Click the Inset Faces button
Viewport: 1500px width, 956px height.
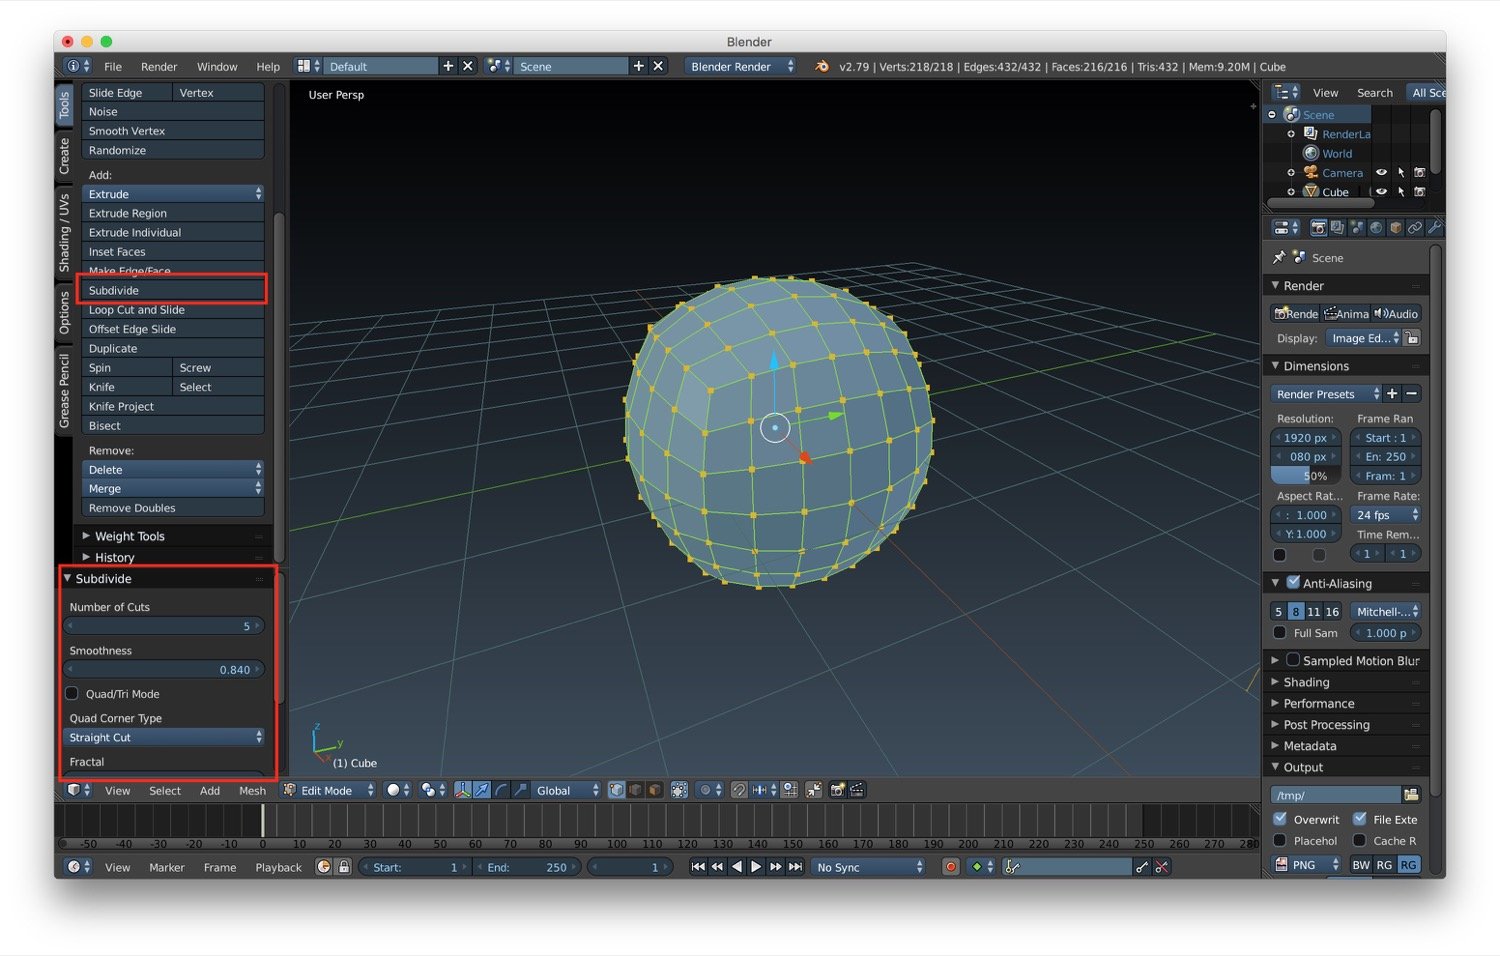coord(173,252)
